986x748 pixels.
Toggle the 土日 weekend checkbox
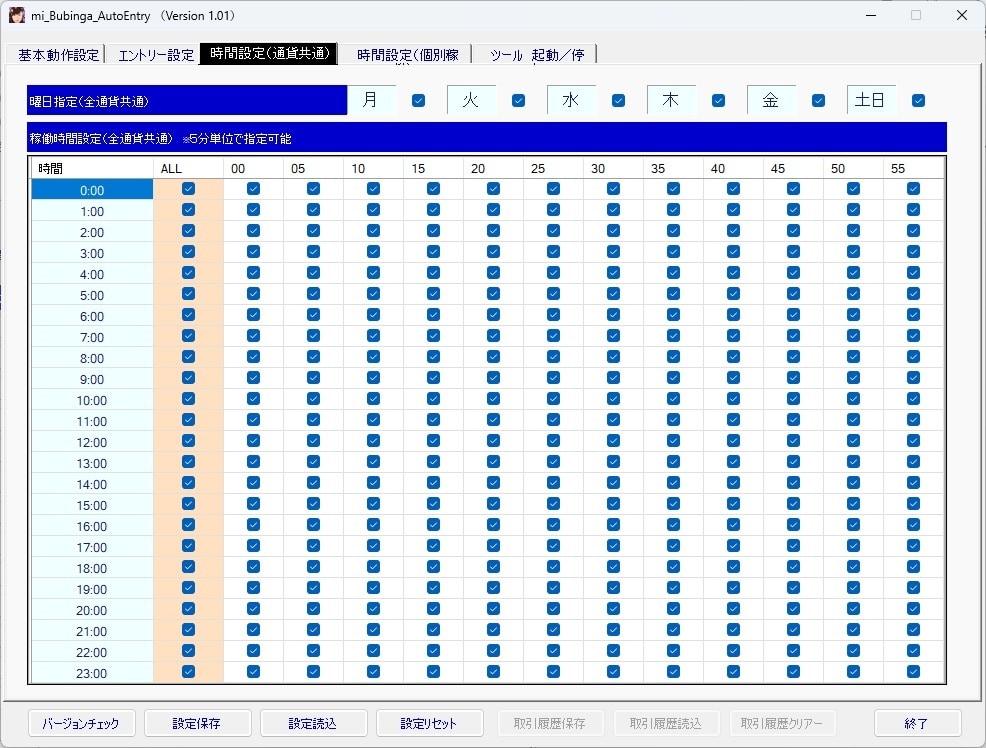pyautogui.click(x=918, y=101)
